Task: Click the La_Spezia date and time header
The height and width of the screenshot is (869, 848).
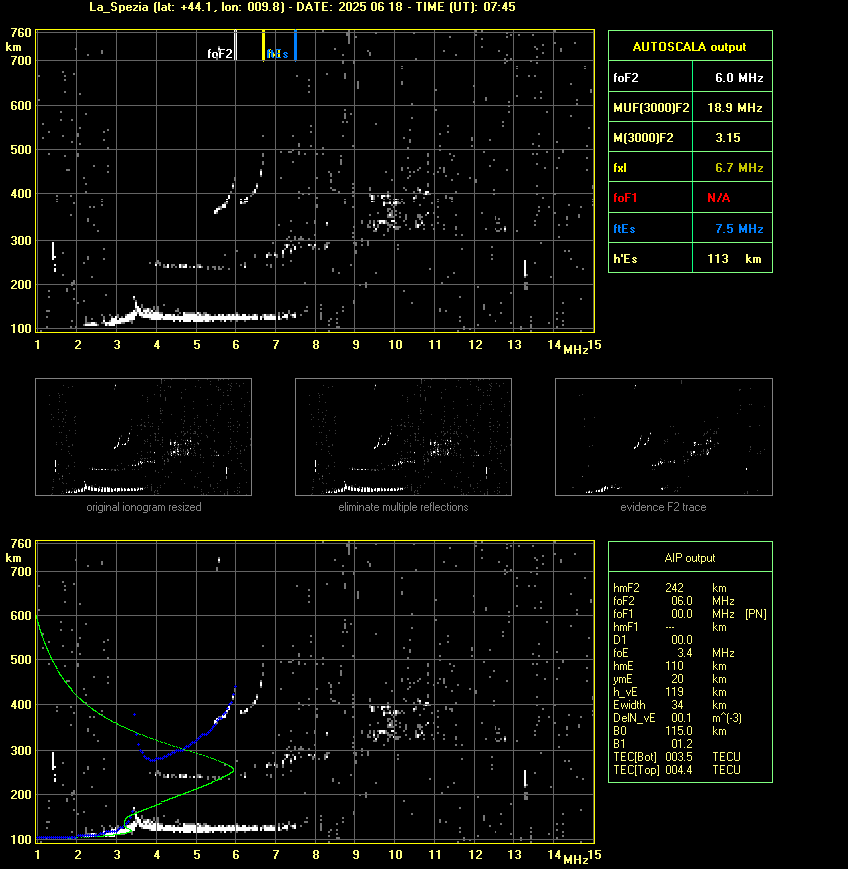Action: 303,7
